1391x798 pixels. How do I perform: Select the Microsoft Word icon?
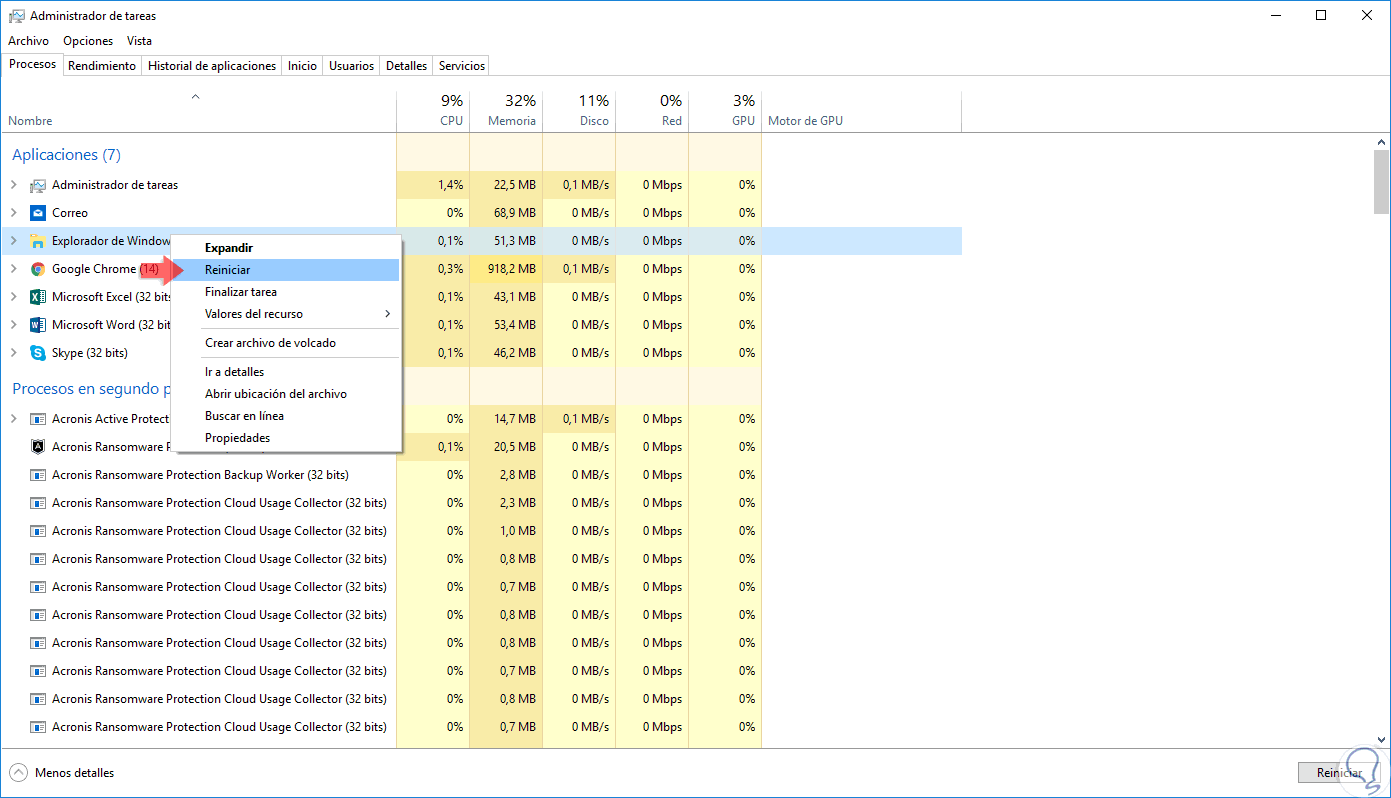pos(38,325)
